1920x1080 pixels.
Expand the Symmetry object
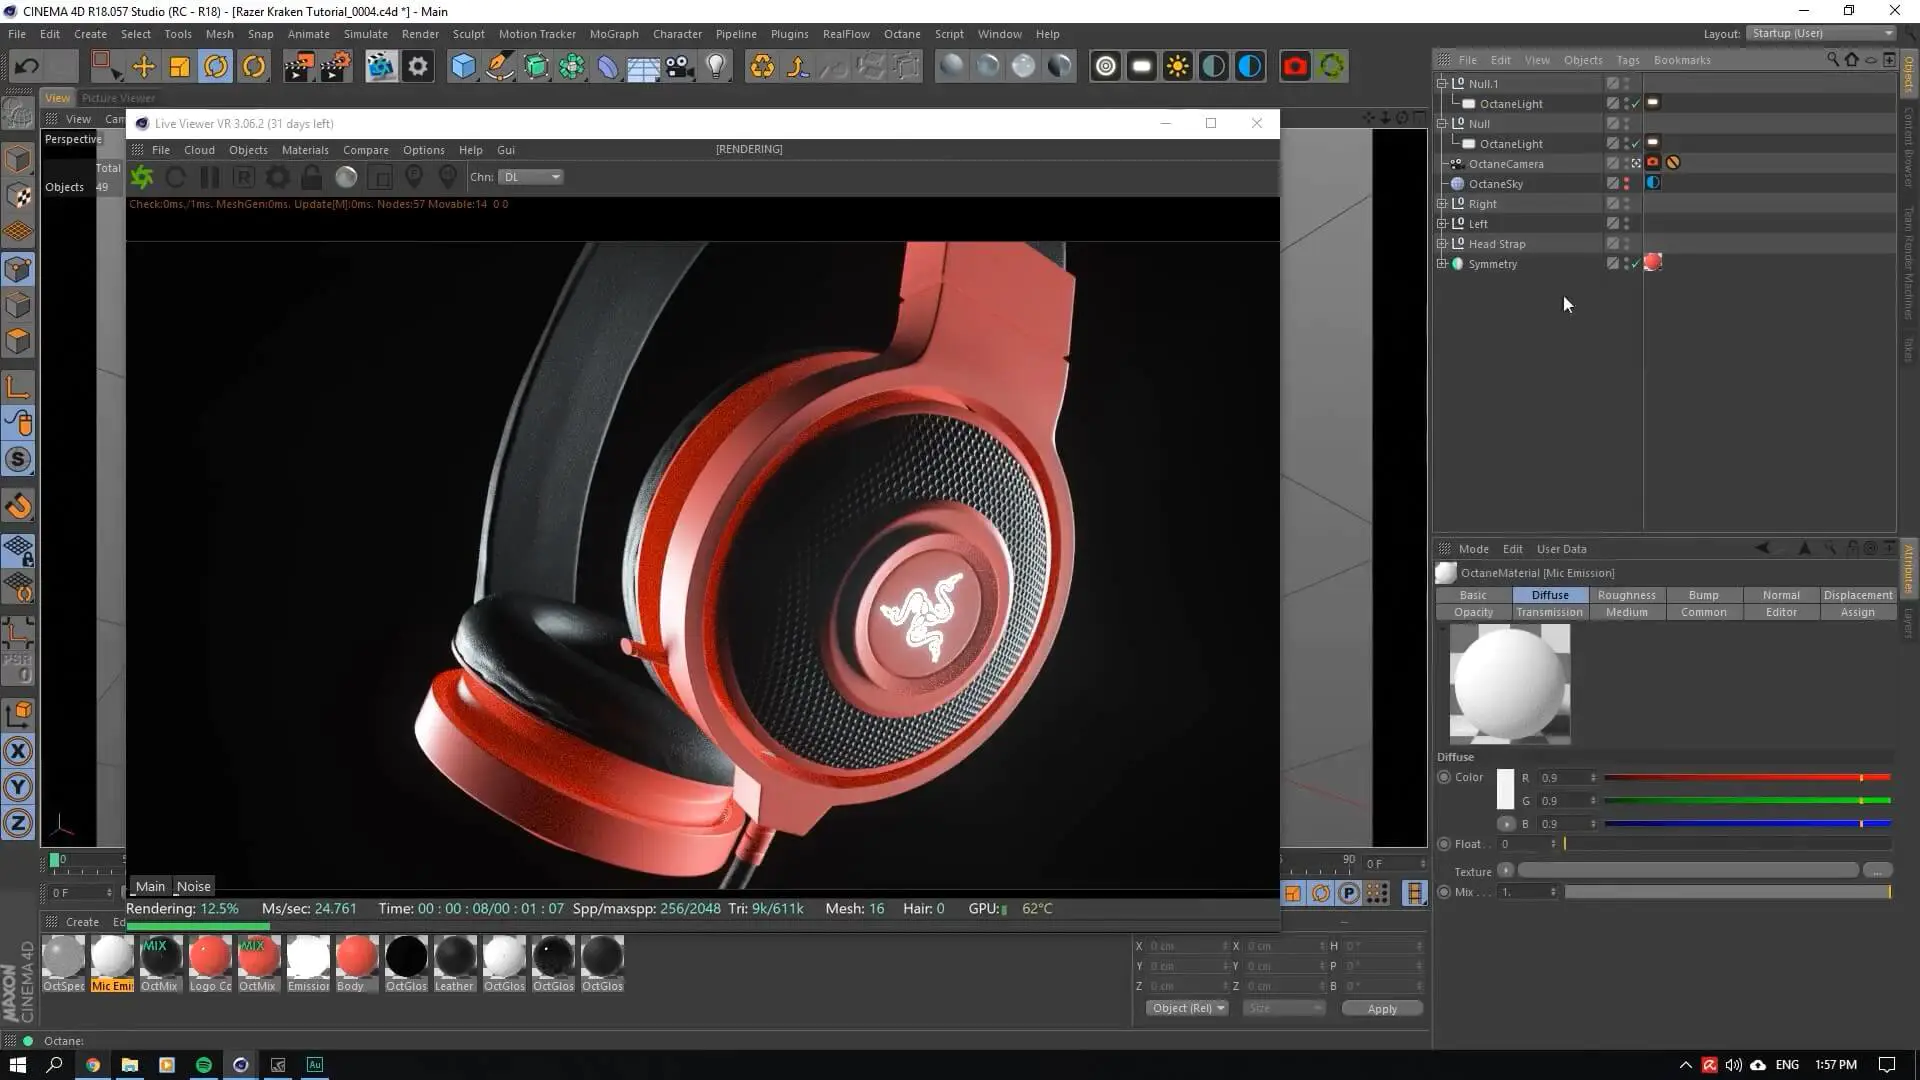coord(1442,264)
